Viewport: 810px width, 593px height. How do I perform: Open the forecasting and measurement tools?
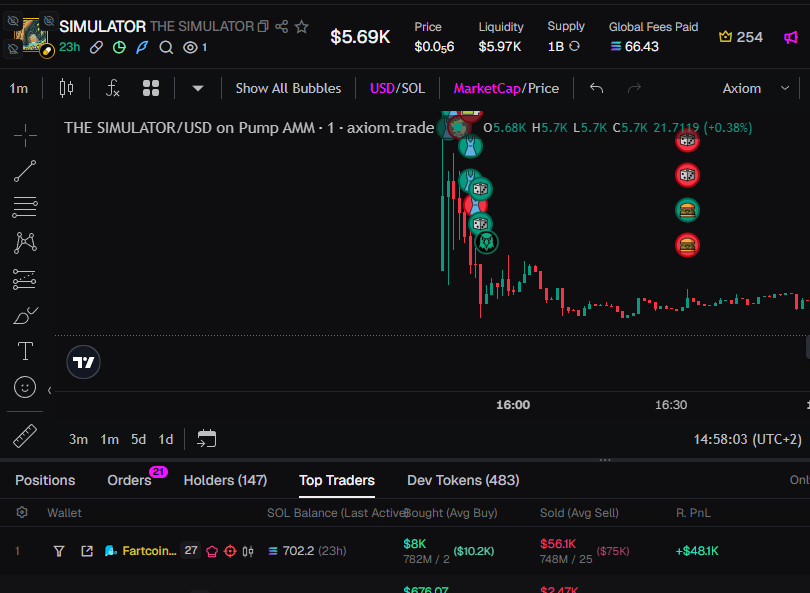point(25,279)
